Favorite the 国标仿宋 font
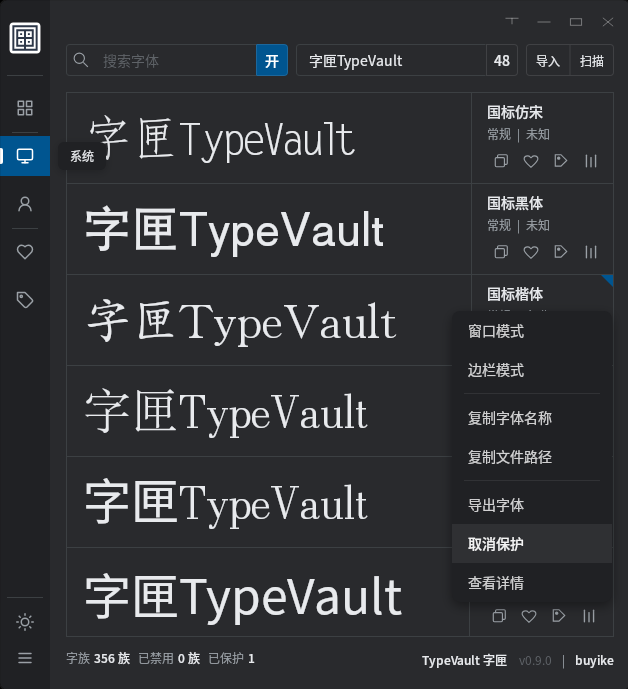 tap(531, 161)
